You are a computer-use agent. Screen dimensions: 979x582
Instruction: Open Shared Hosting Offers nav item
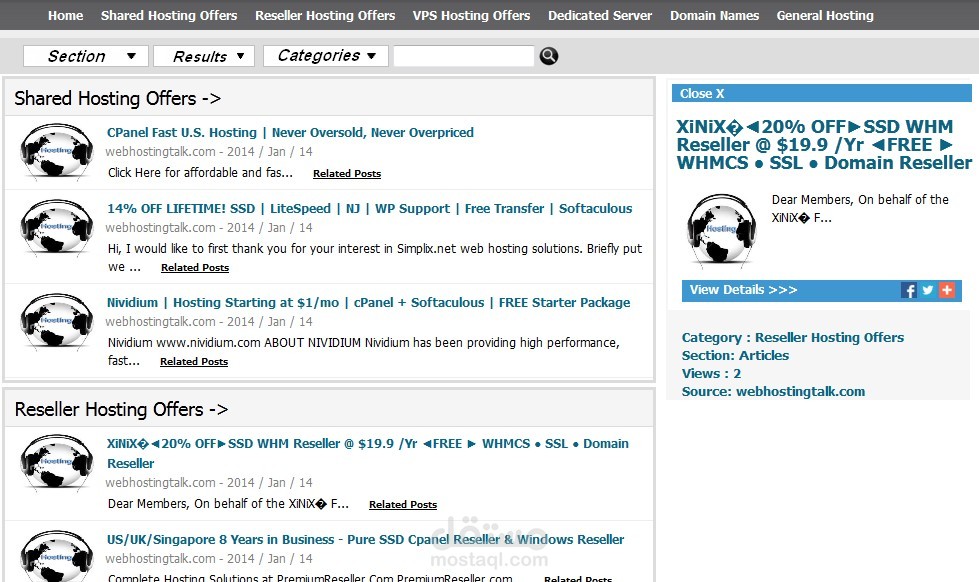pyautogui.click(x=169, y=16)
